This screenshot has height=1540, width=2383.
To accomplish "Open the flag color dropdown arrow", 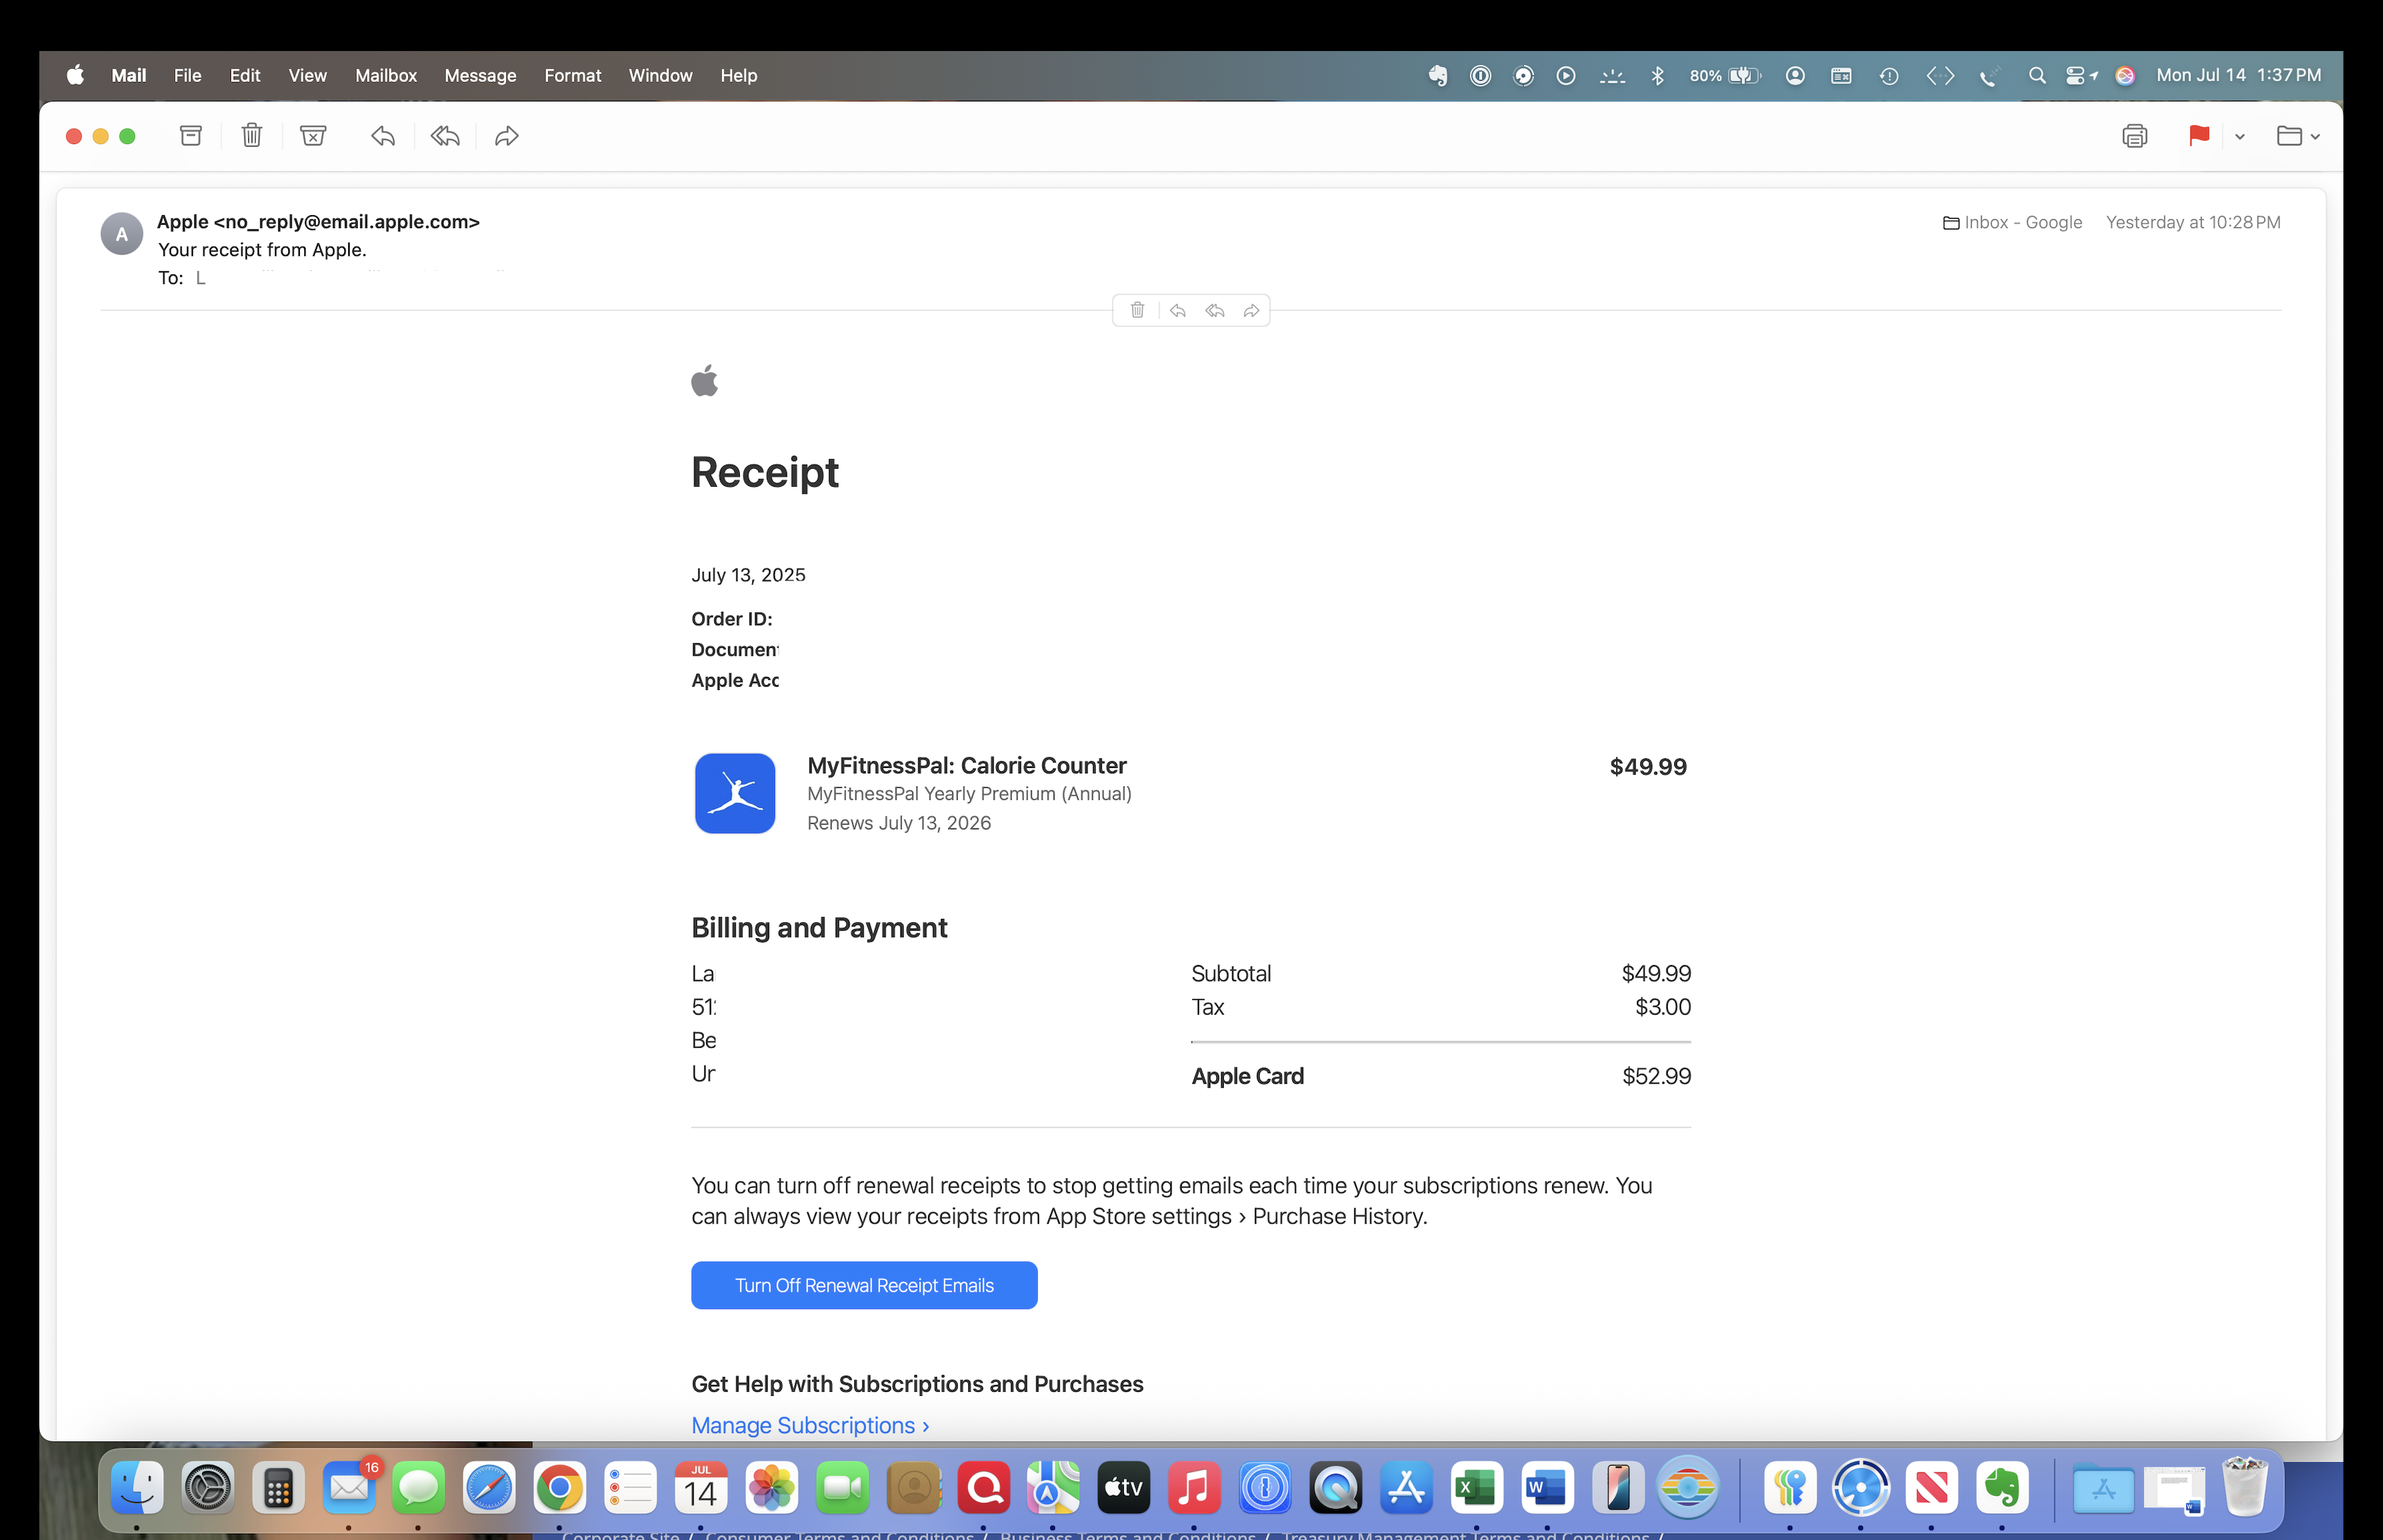I will (x=2240, y=137).
